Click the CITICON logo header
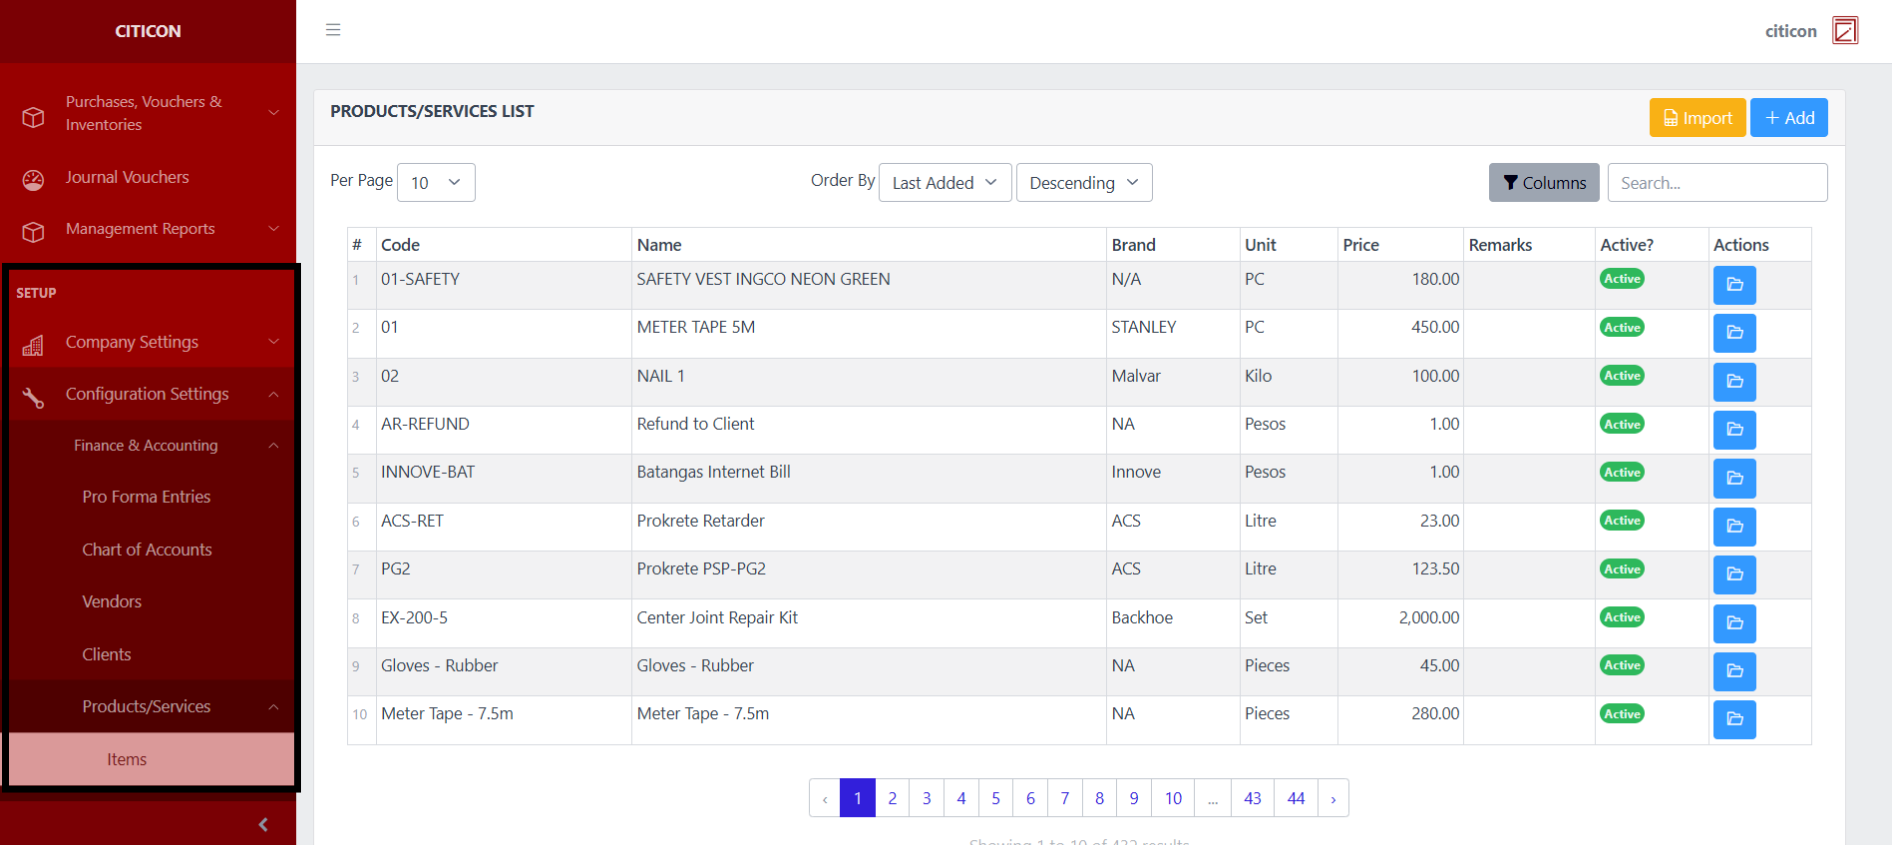The width and height of the screenshot is (1892, 845). click(148, 31)
